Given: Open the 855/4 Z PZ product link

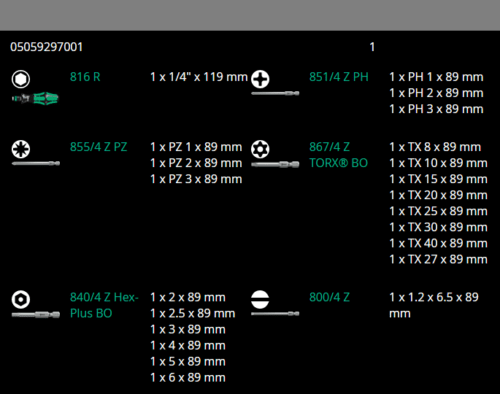Looking at the screenshot, I should (99, 147).
